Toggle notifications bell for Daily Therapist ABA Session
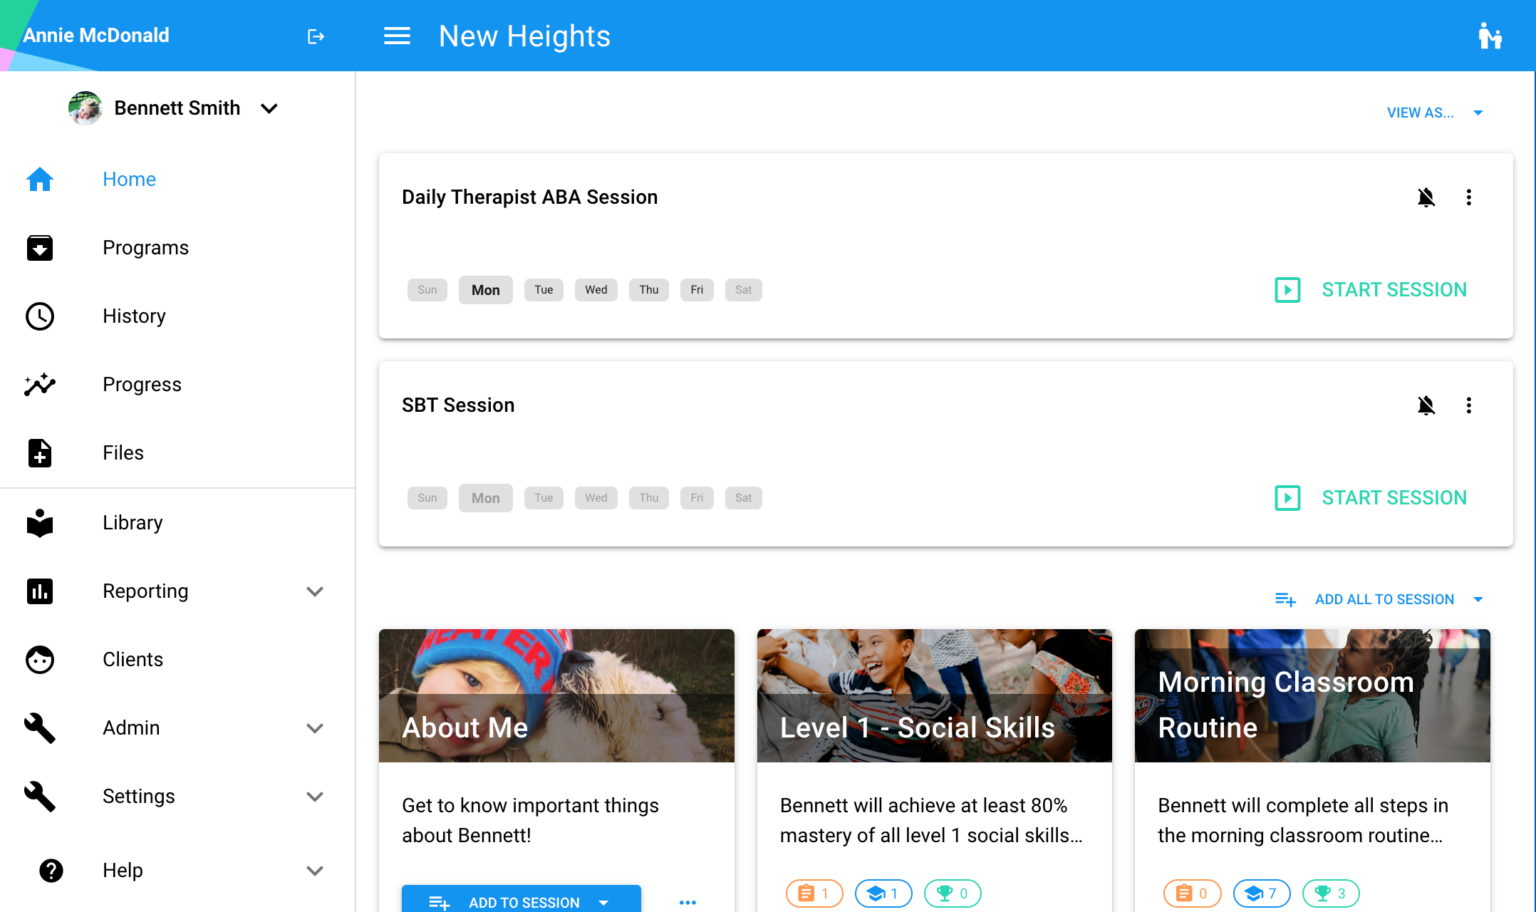The height and width of the screenshot is (912, 1536). pyautogui.click(x=1426, y=197)
